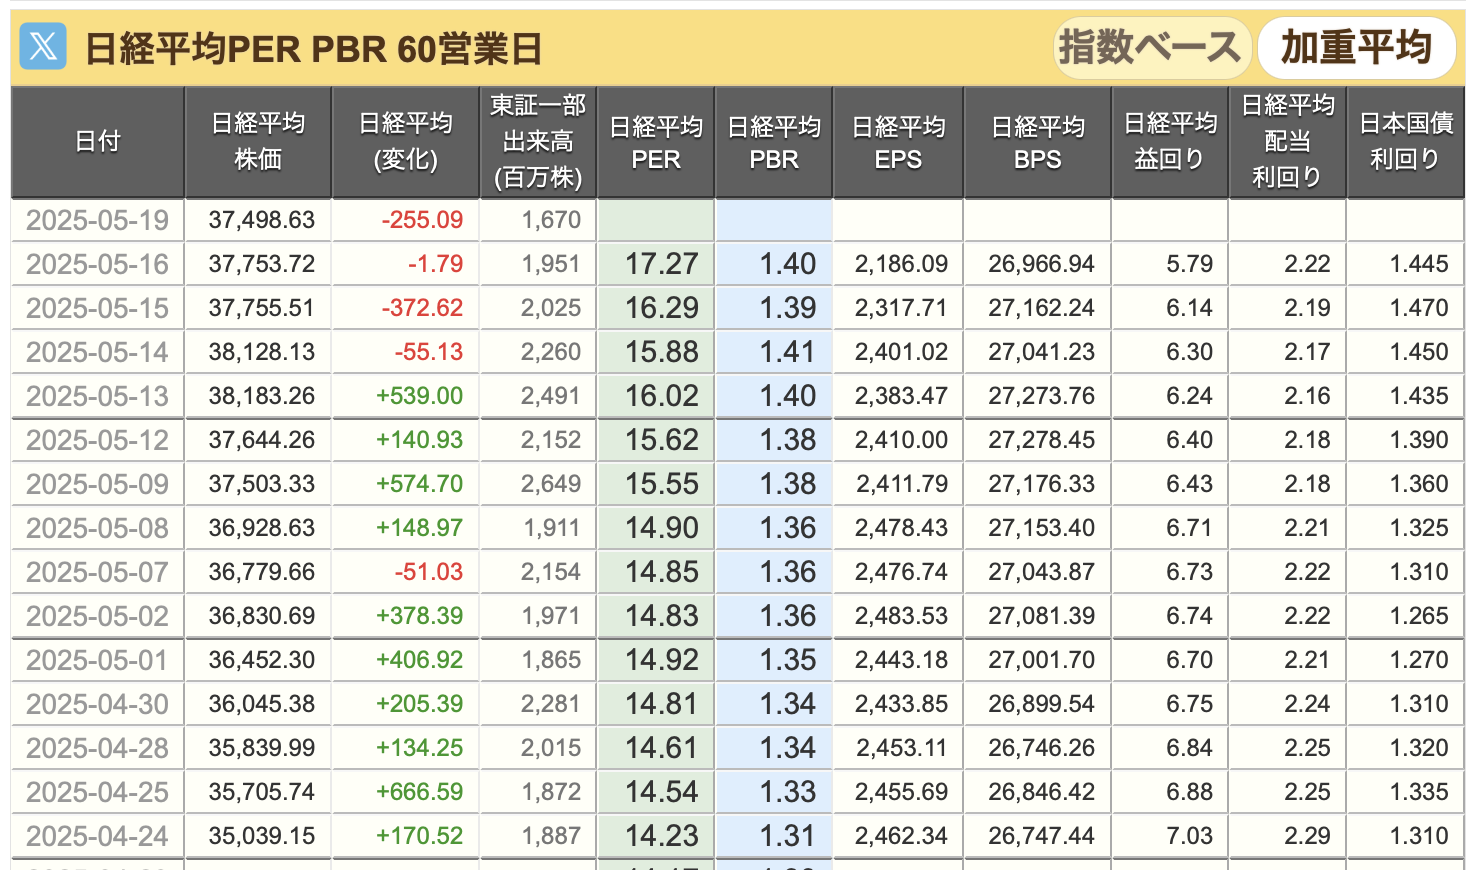Viewport: 1482px width, 870px height.
Task: Click the 日経平均BPS column header
Action: tap(1038, 142)
